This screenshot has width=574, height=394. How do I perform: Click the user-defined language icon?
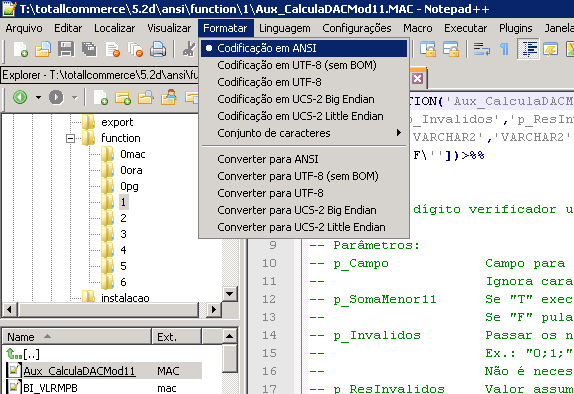tap(550, 49)
